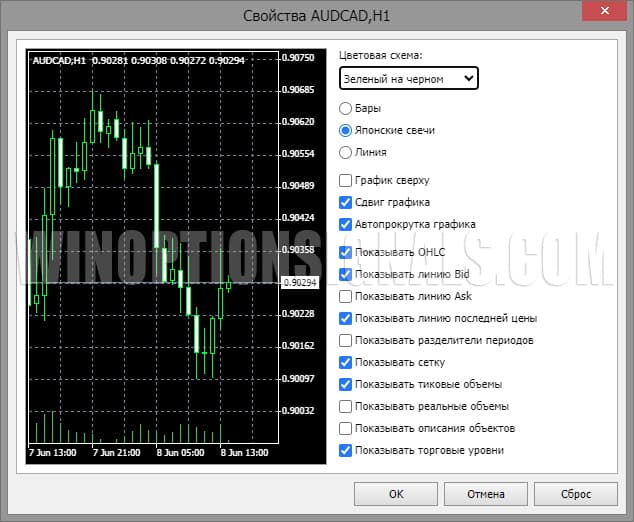Enable Показывать реальные объемы checkbox

pos(346,406)
